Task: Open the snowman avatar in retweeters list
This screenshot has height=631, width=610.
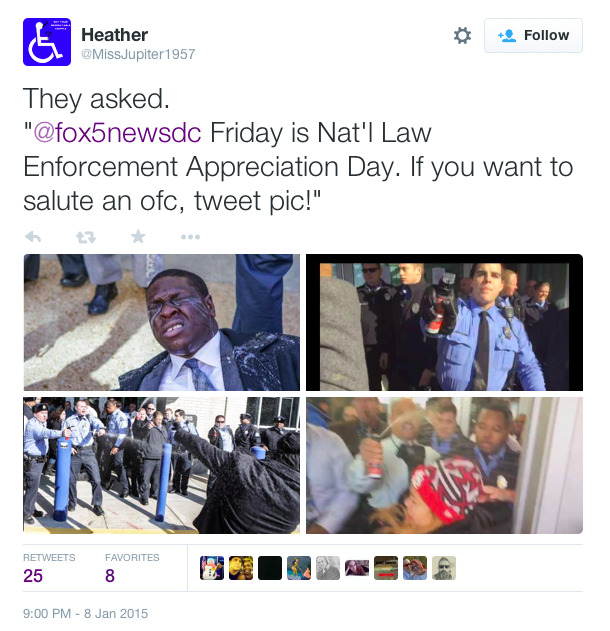Action: [x=212, y=568]
